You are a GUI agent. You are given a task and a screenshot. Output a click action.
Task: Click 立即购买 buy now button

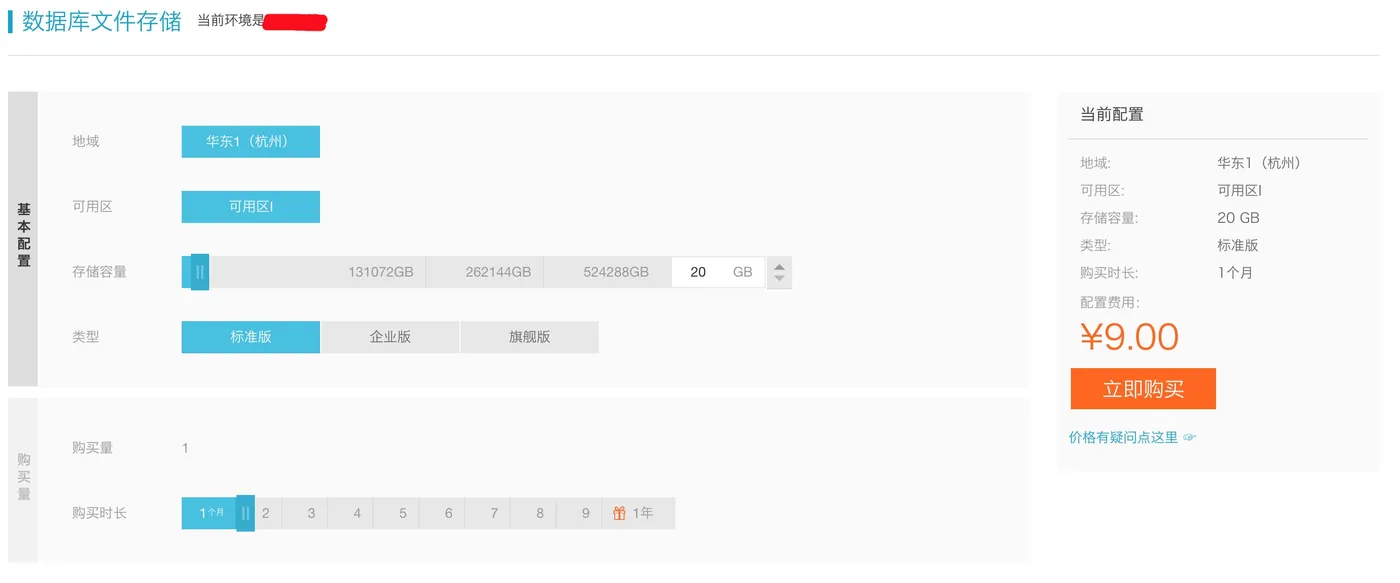[1143, 389]
